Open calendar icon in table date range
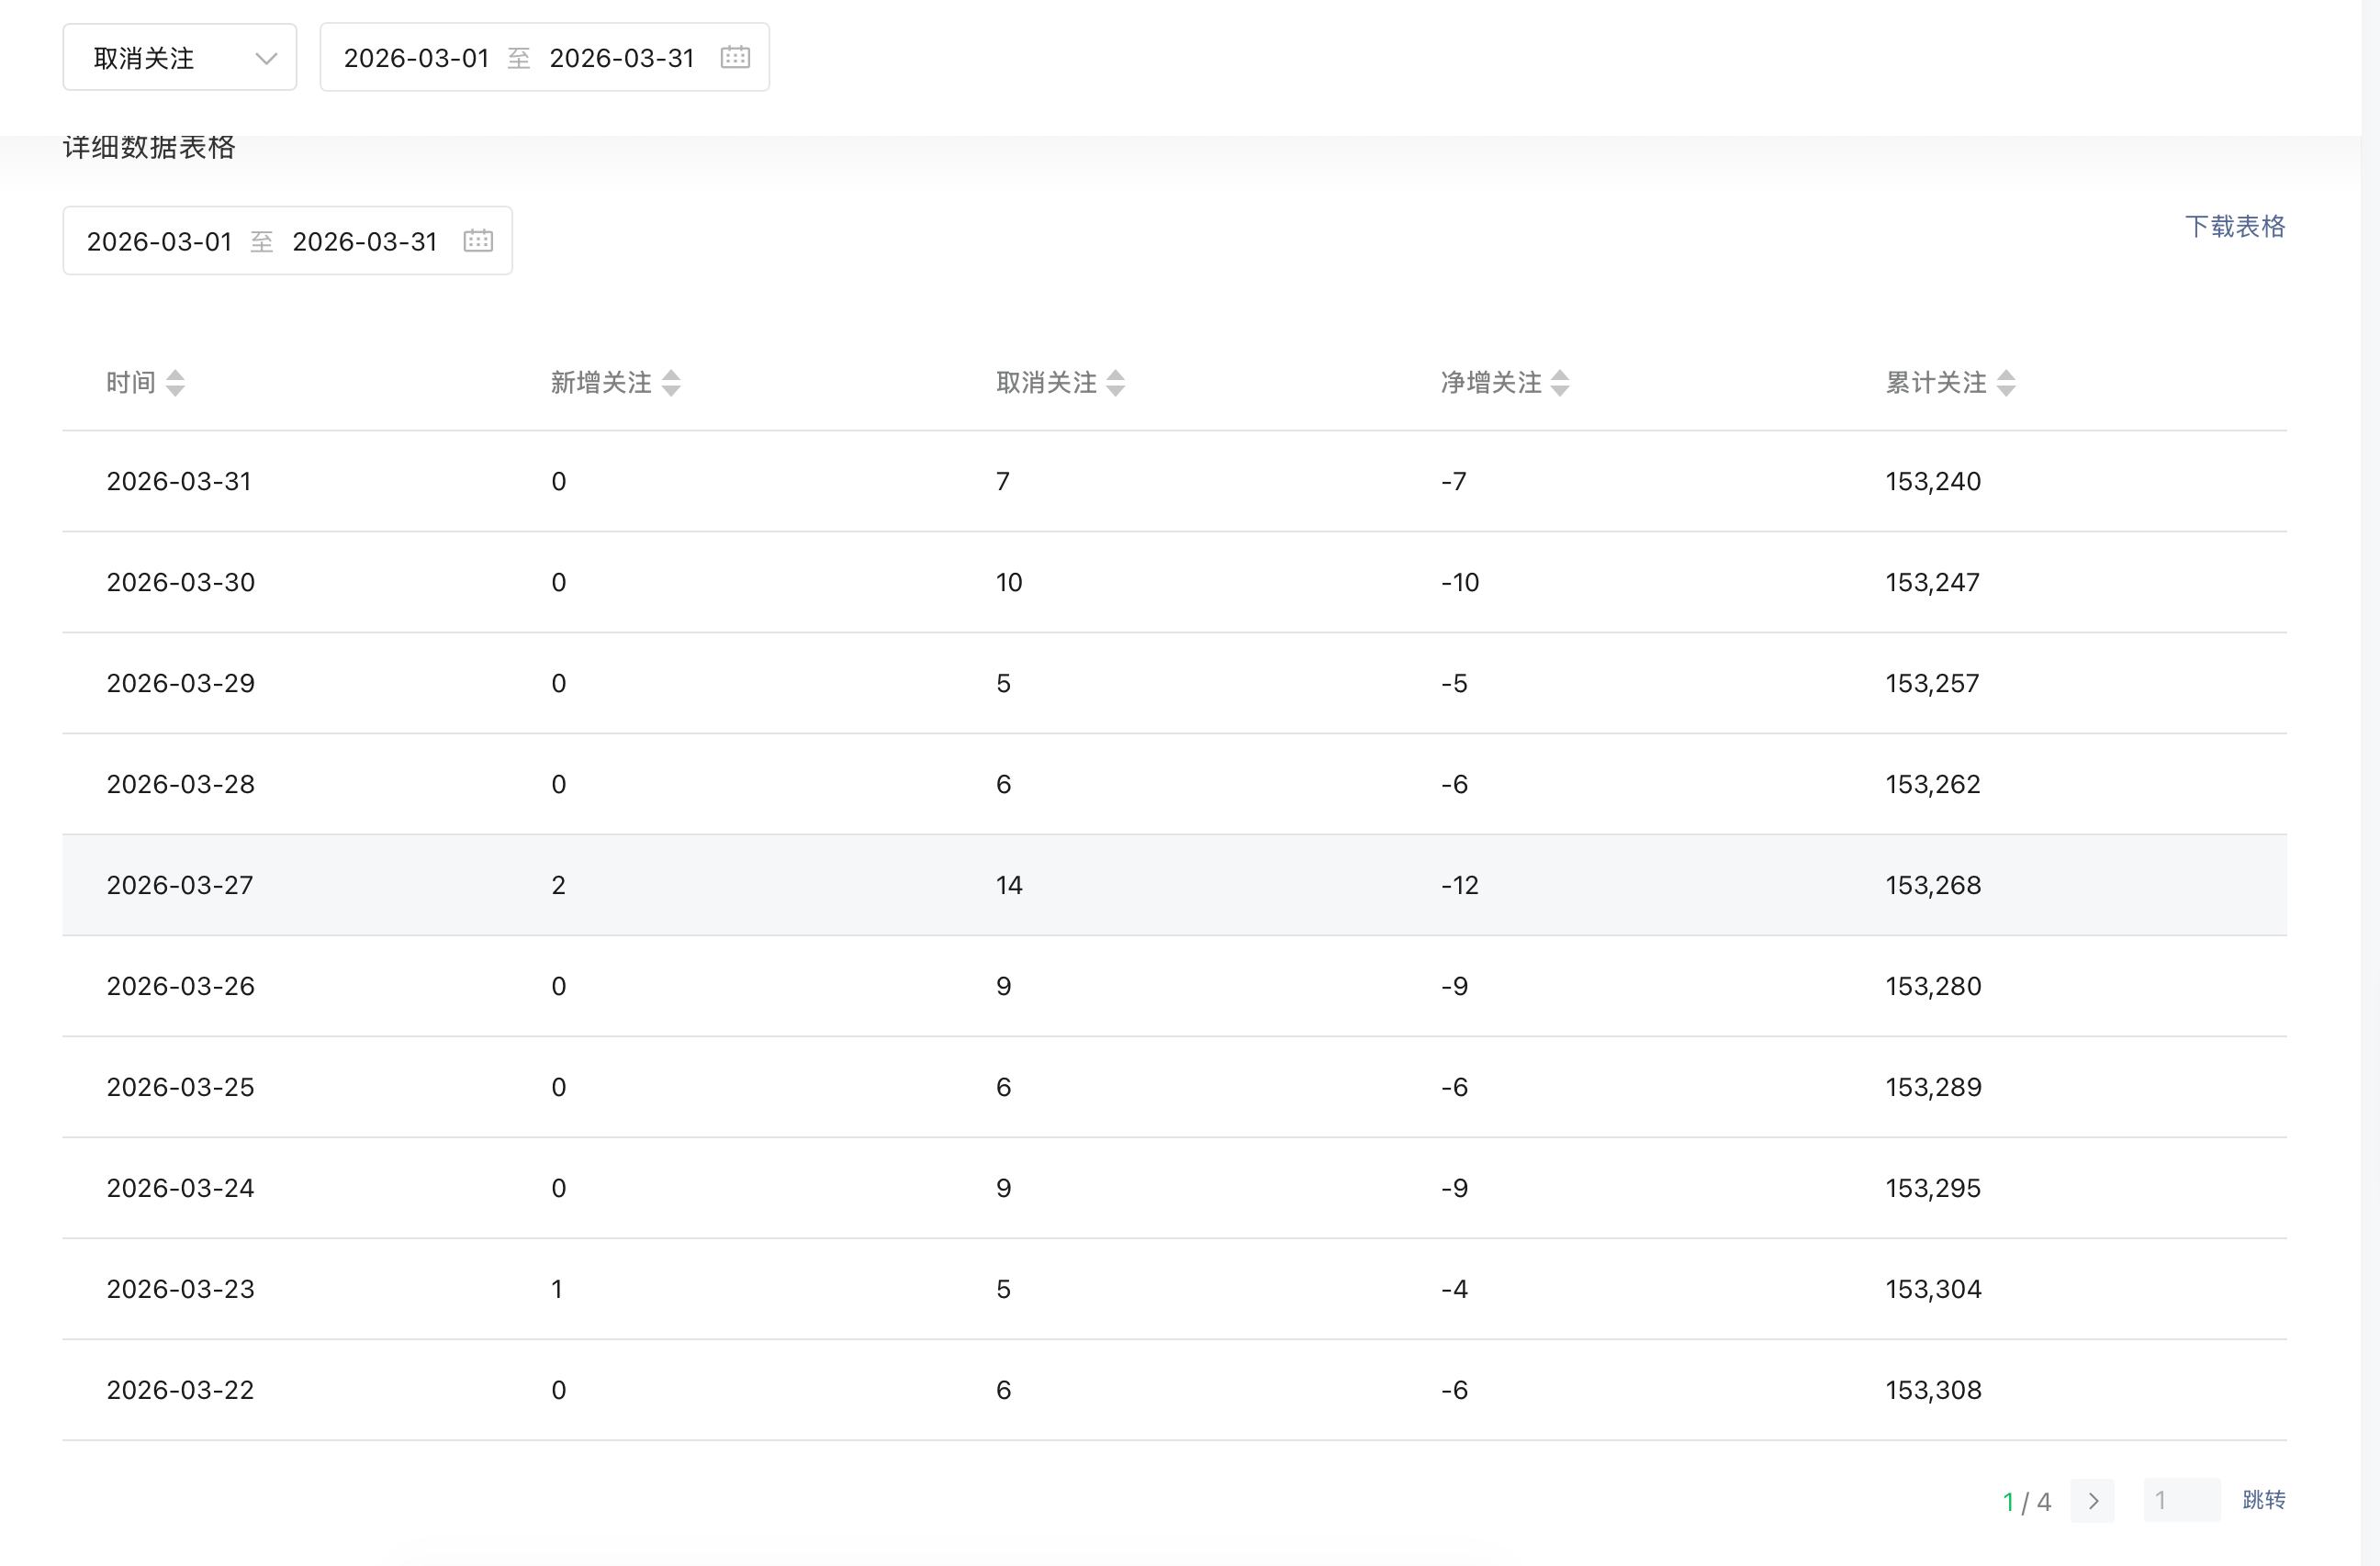 (x=478, y=240)
